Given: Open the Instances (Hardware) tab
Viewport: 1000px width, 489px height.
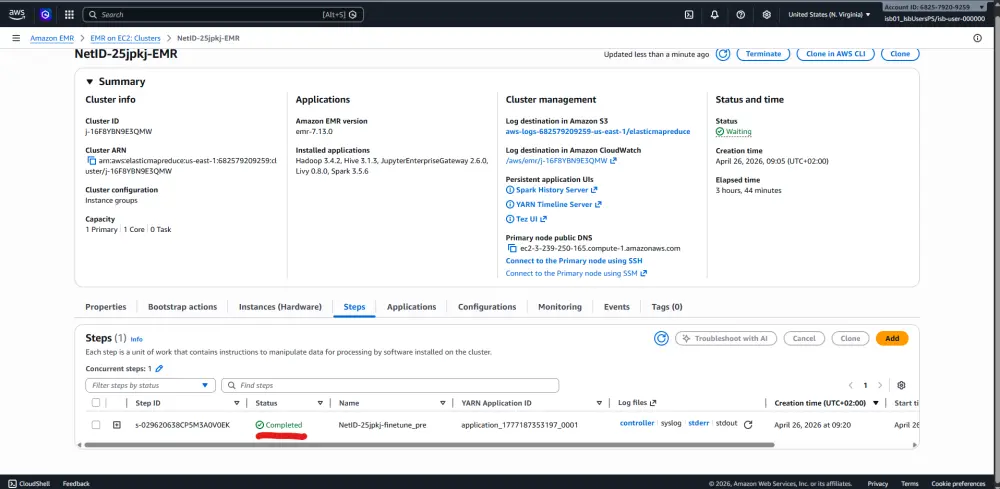Looking at the screenshot, I should coord(280,307).
